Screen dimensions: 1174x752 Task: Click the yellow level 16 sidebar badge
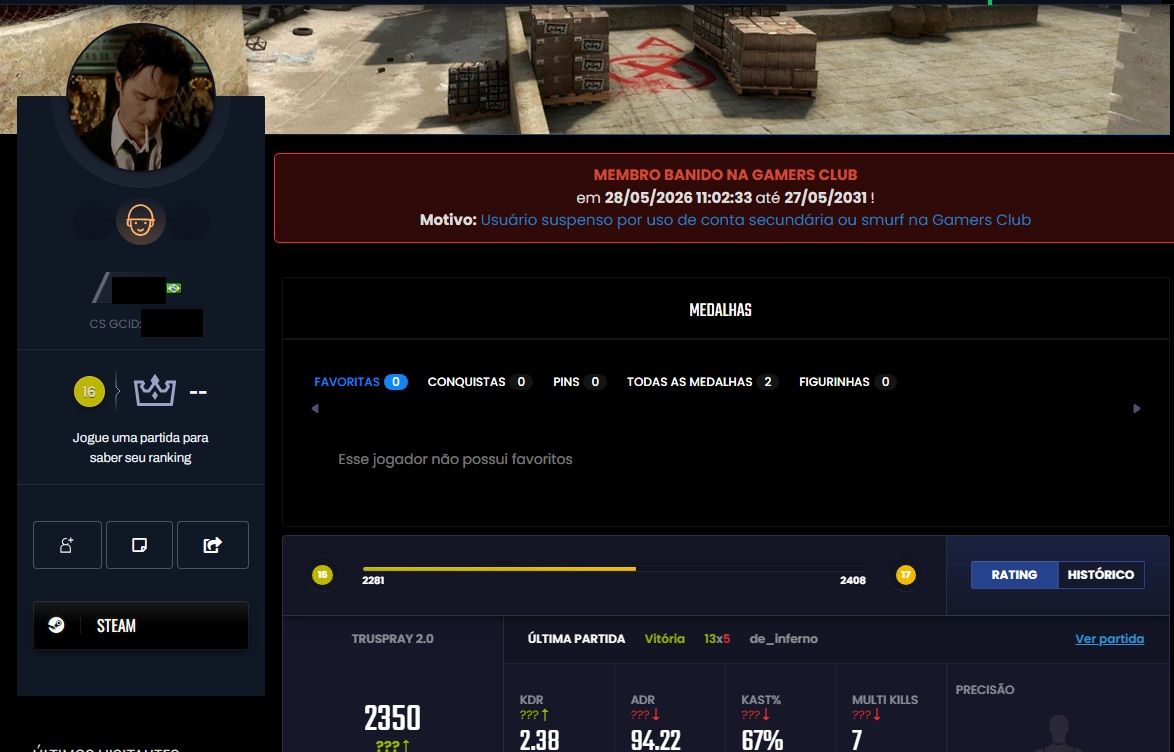point(89,392)
